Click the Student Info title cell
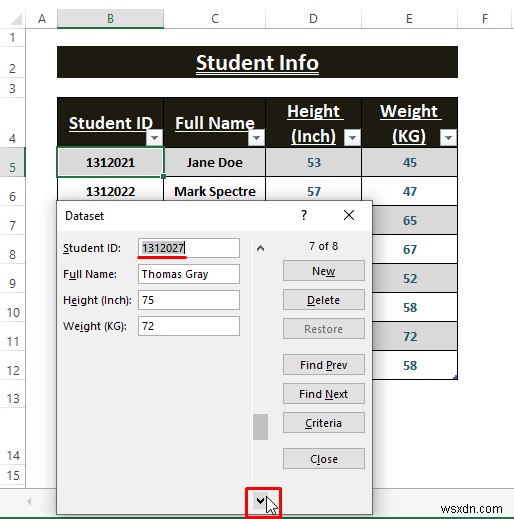The image size is (514, 519). (257, 62)
